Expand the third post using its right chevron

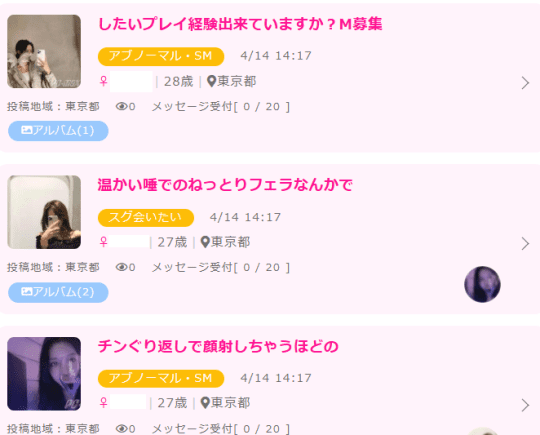pos(525,405)
